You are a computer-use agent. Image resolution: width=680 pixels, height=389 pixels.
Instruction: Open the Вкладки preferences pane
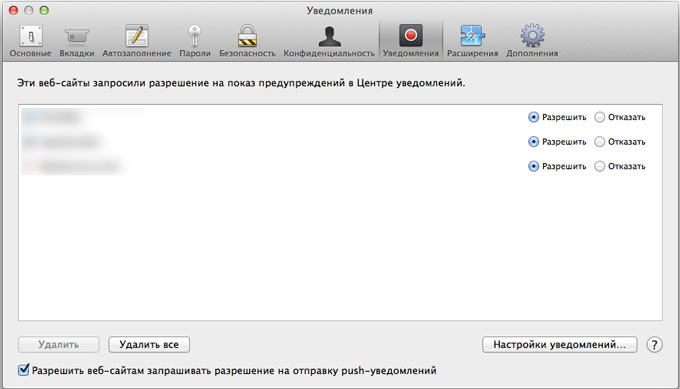click(77, 41)
